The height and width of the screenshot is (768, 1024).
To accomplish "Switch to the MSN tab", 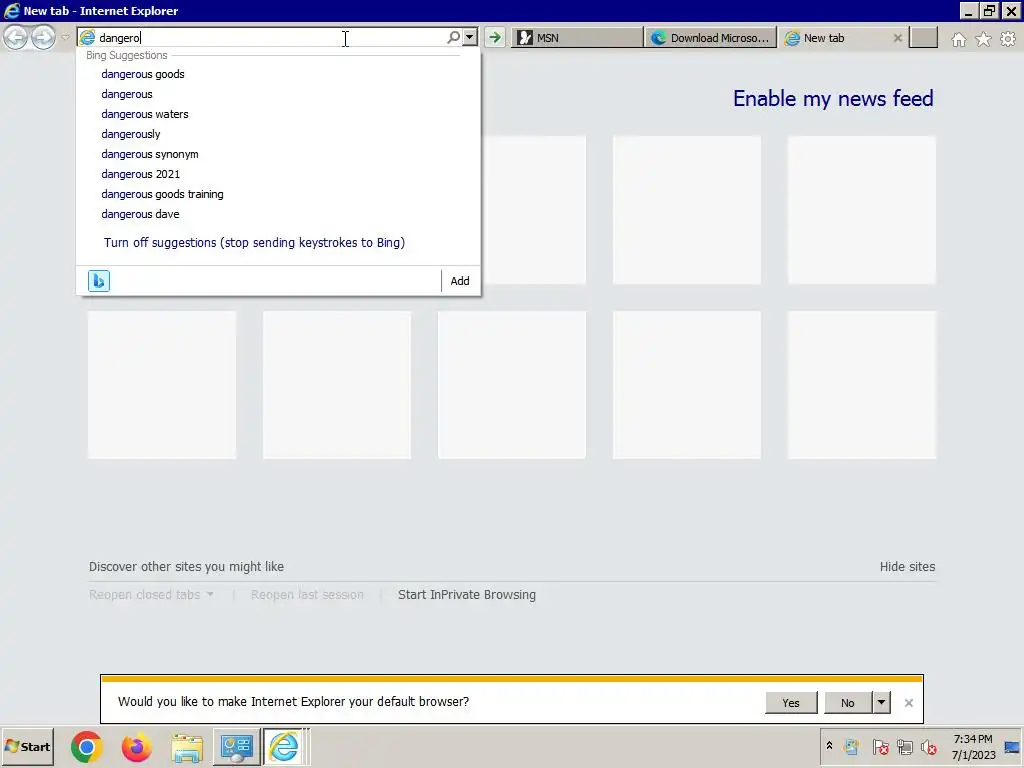I will pos(577,38).
